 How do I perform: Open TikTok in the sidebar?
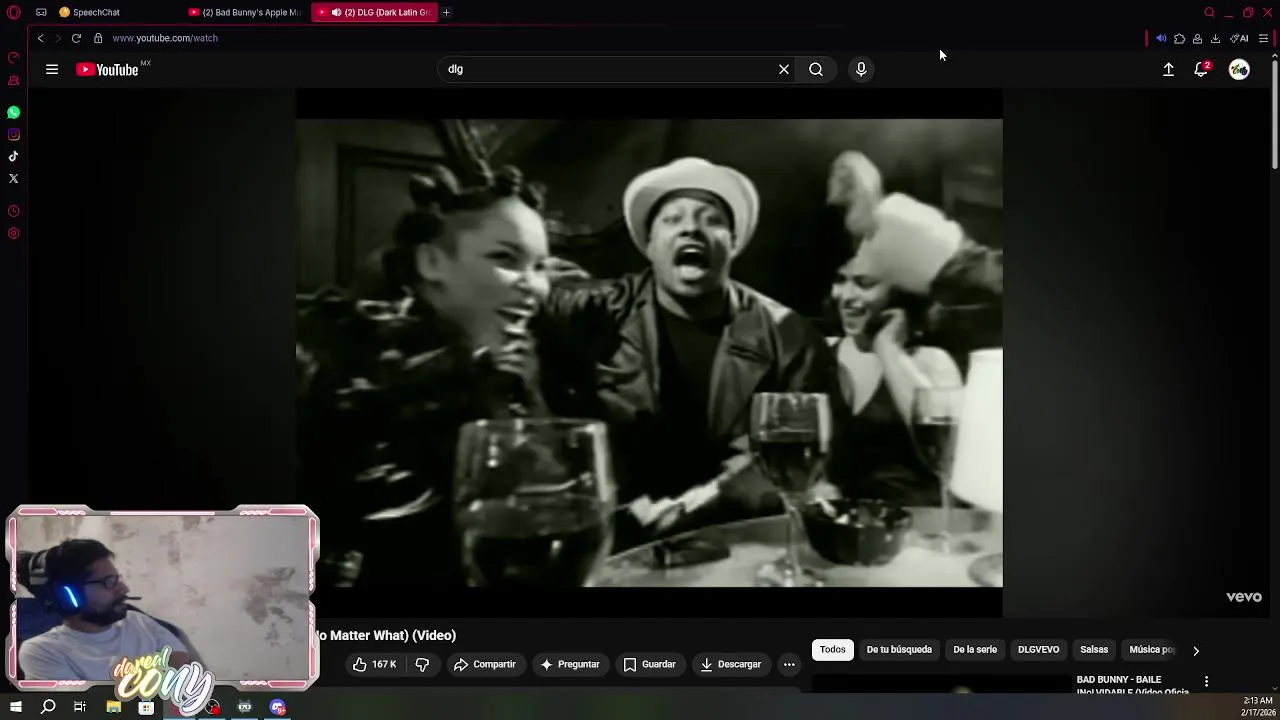tap(14, 156)
